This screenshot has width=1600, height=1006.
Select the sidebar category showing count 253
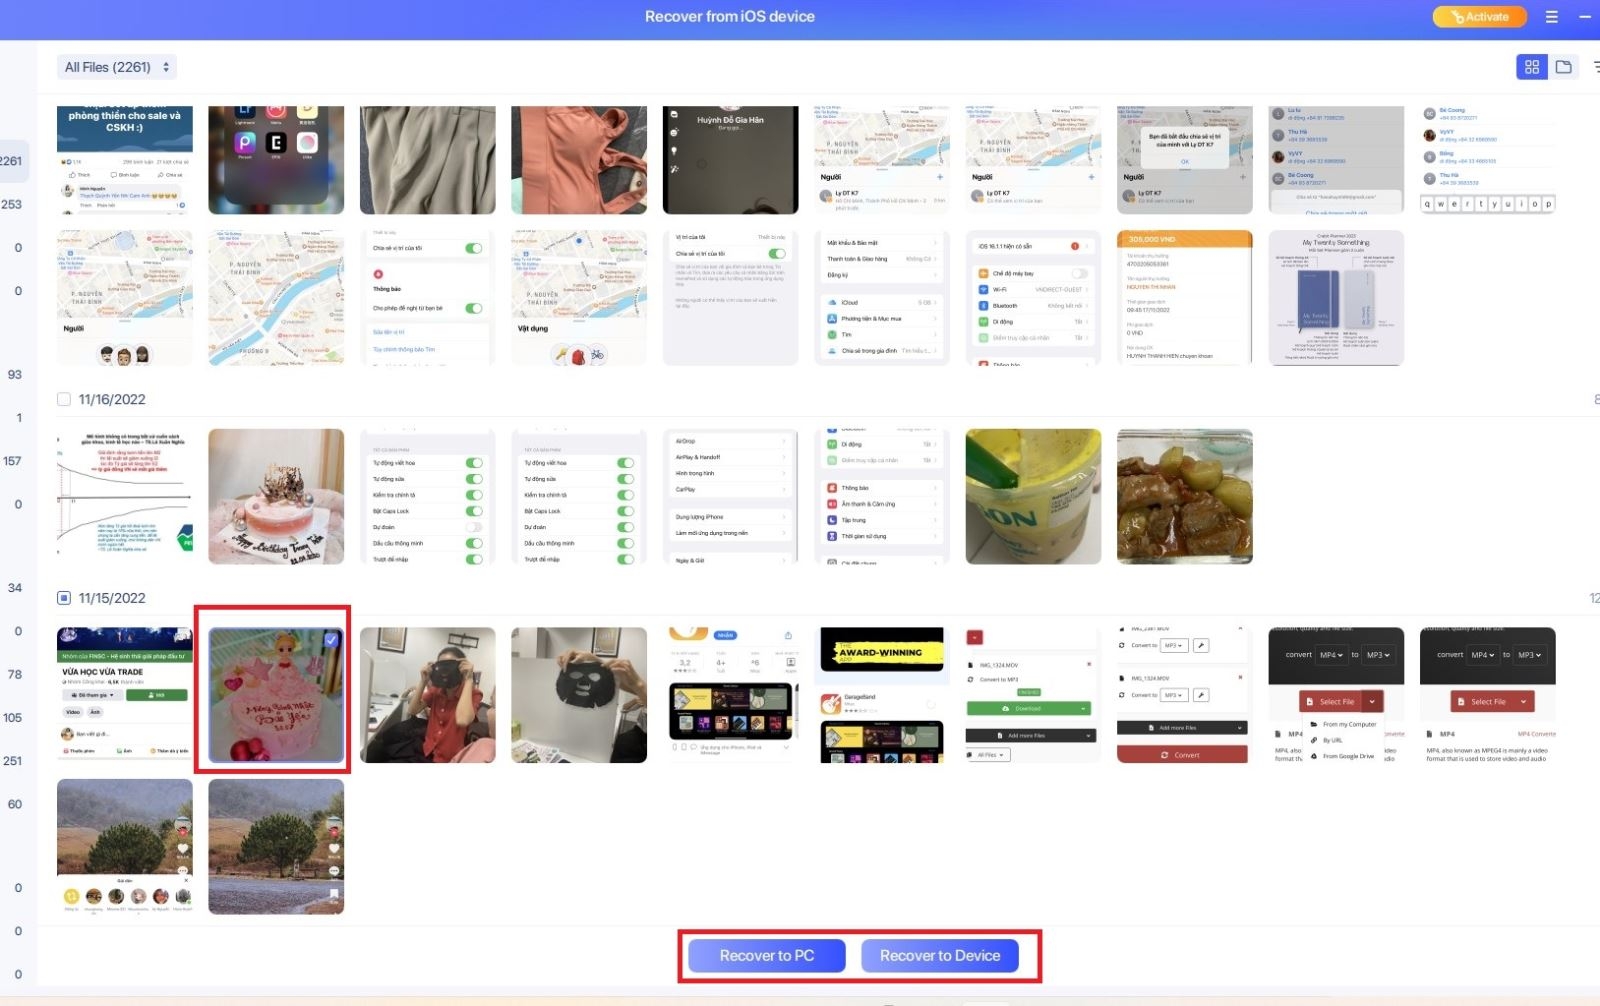tap(12, 204)
